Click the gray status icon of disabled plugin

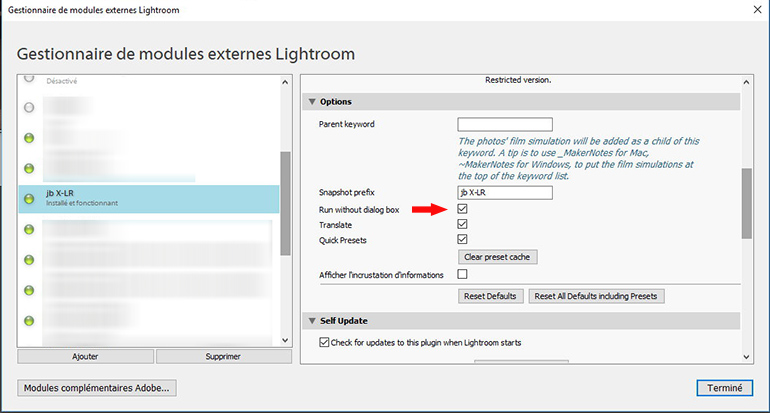pyautogui.click(x=29, y=106)
